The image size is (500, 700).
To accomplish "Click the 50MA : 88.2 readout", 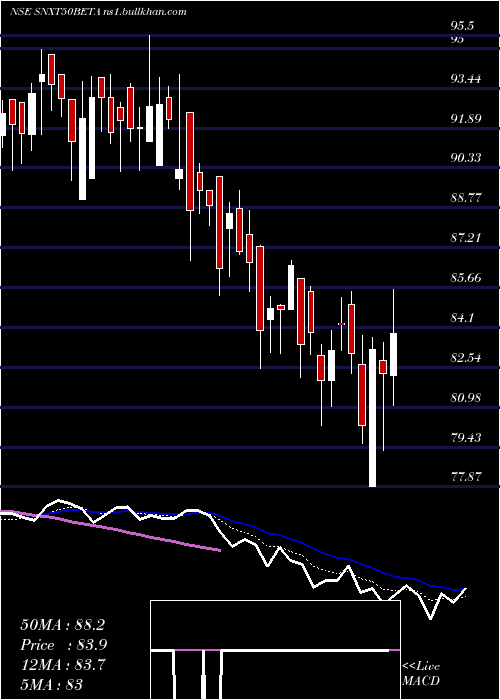I will coord(62,625).
